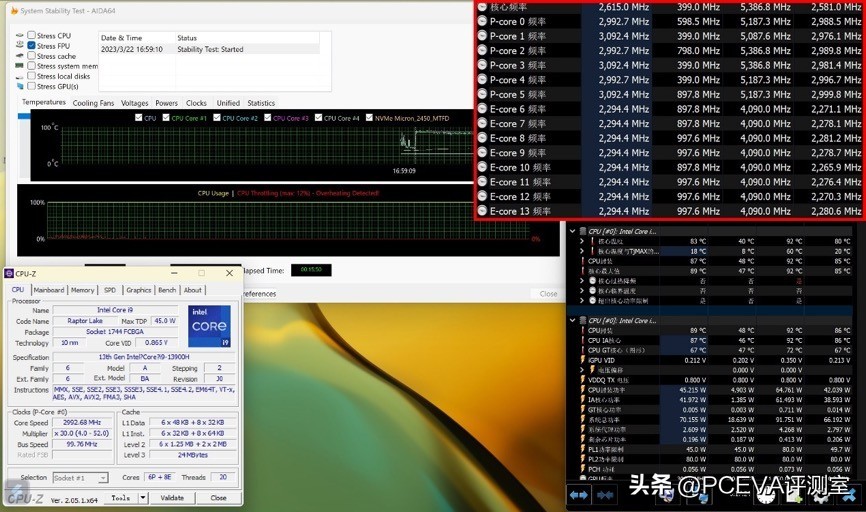Open the CPU-Z Mainboard tab
This screenshot has height=512, width=866.
(x=49, y=290)
